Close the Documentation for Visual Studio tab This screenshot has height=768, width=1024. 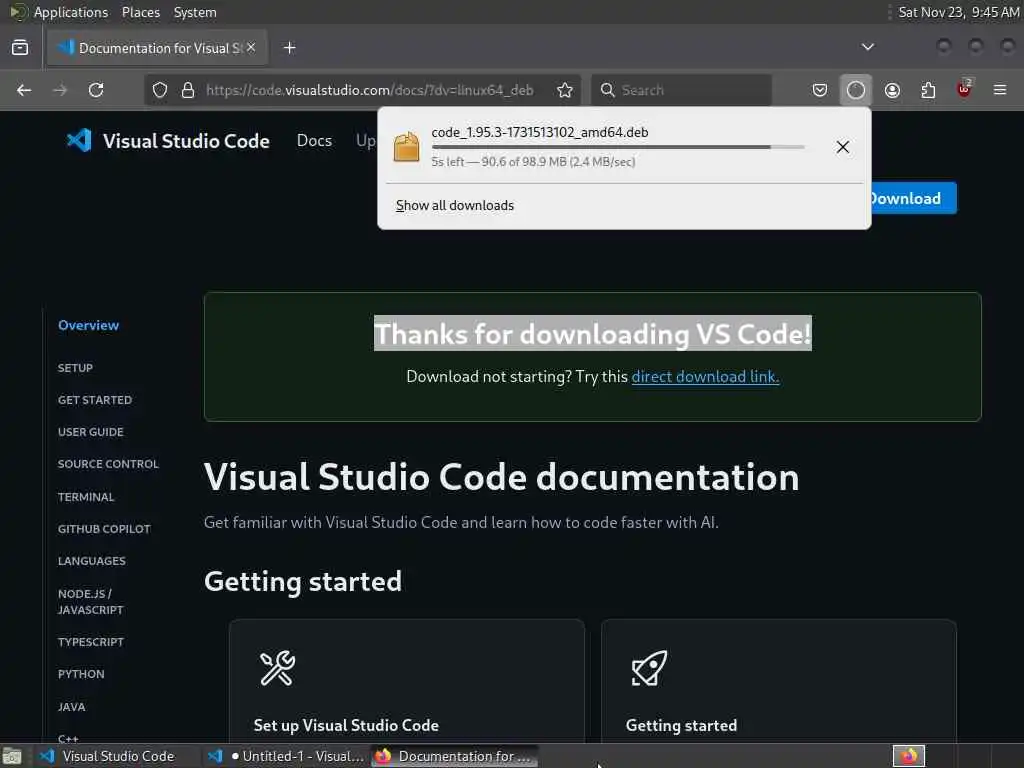pyautogui.click(x=251, y=48)
